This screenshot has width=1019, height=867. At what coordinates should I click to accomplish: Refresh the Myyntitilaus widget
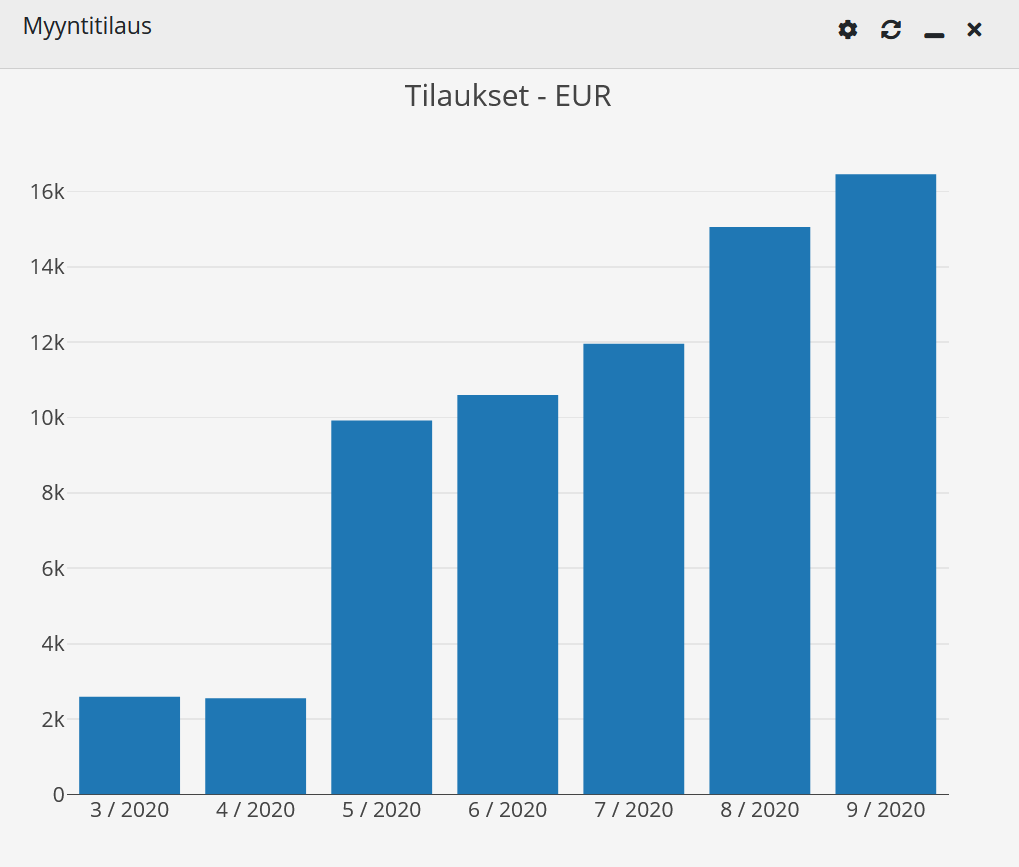point(891,30)
